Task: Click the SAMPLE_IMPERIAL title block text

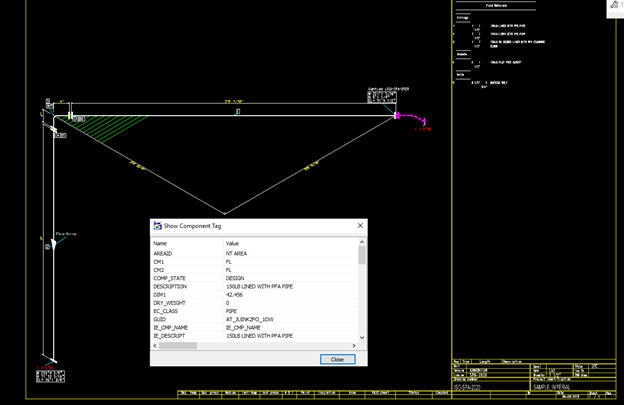Action: coord(551,387)
